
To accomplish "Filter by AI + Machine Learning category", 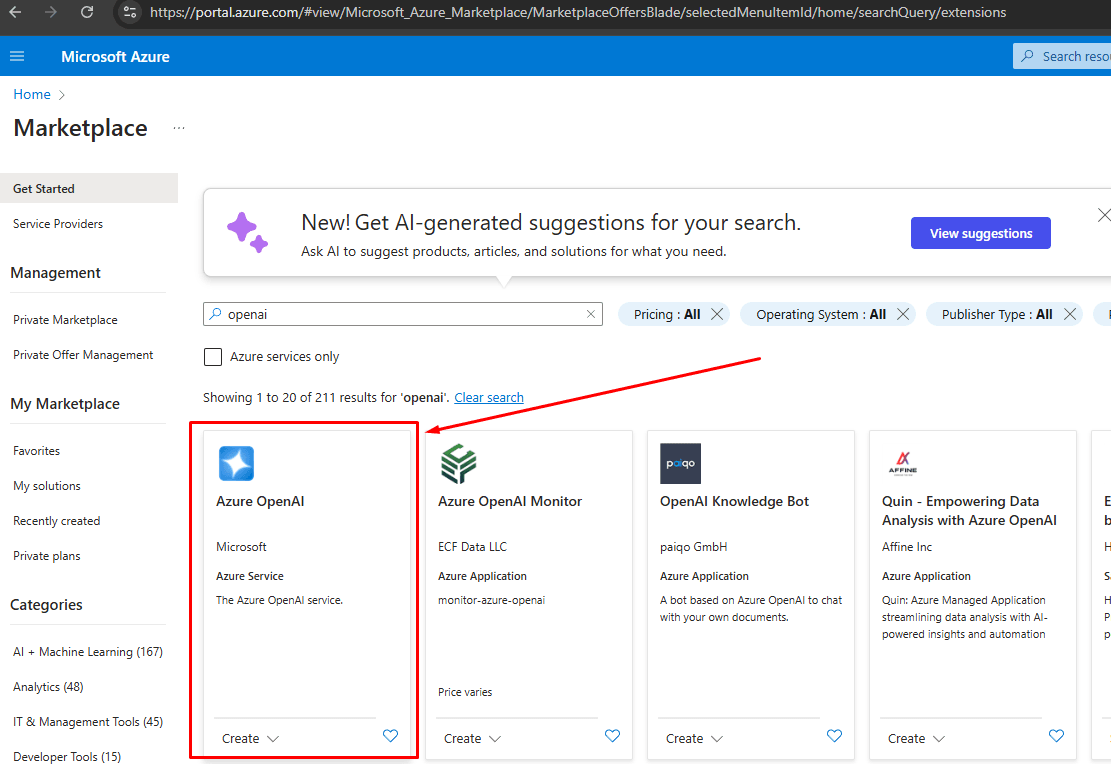I will [x=88, y=652].
